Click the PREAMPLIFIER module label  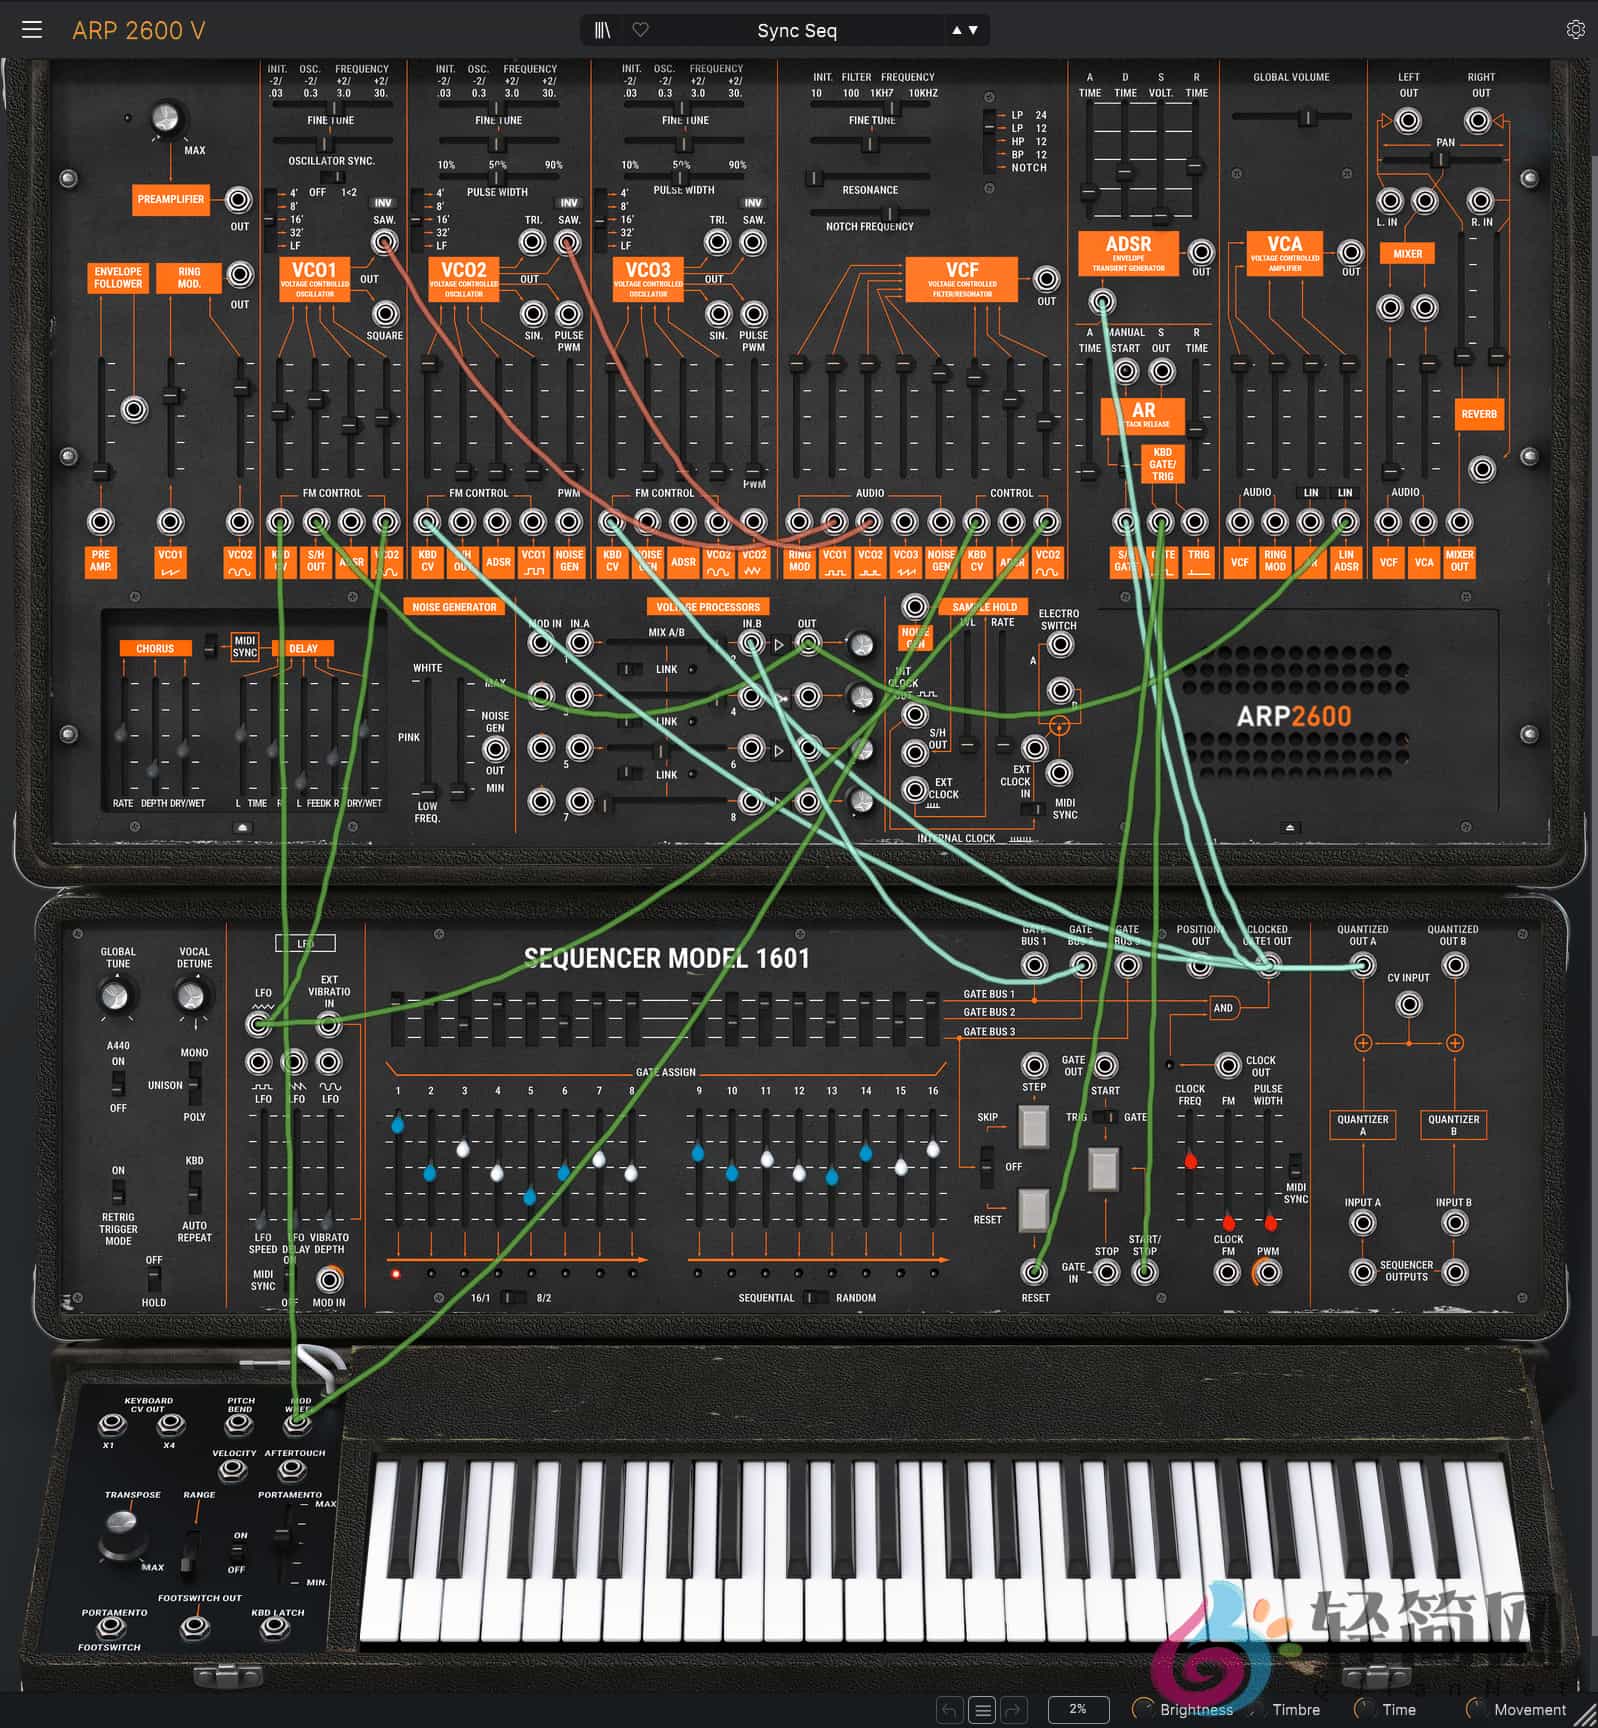click(x=171, y=199)
